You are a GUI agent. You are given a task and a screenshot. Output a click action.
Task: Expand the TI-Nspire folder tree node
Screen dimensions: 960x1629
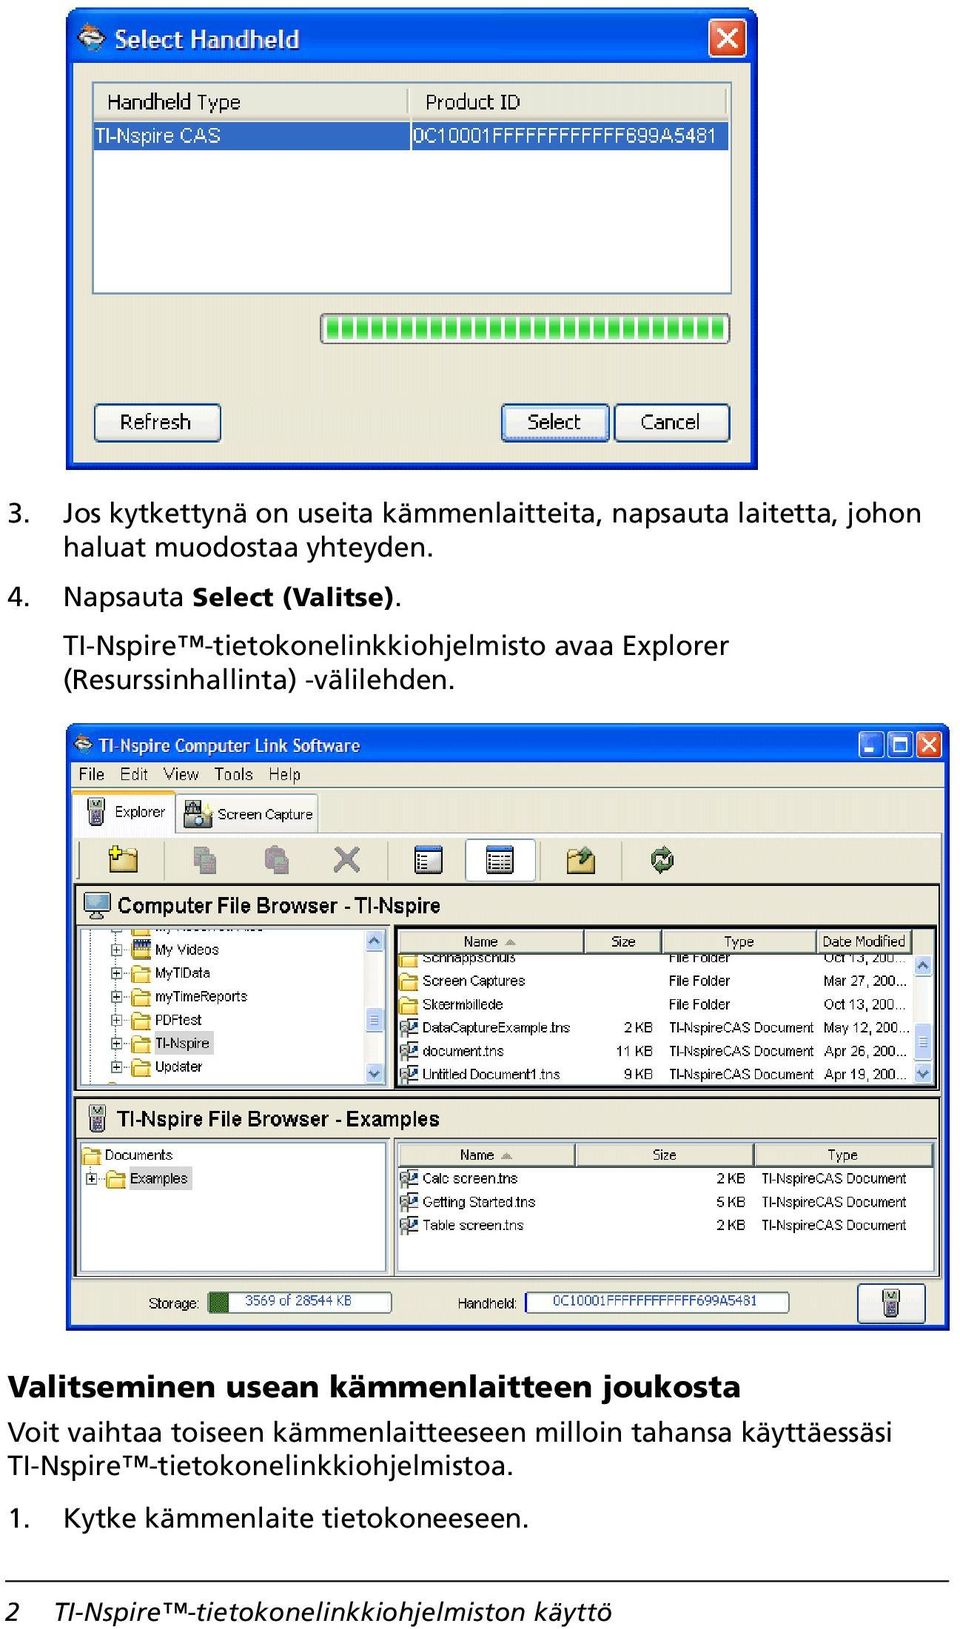tap(116, 1044)
